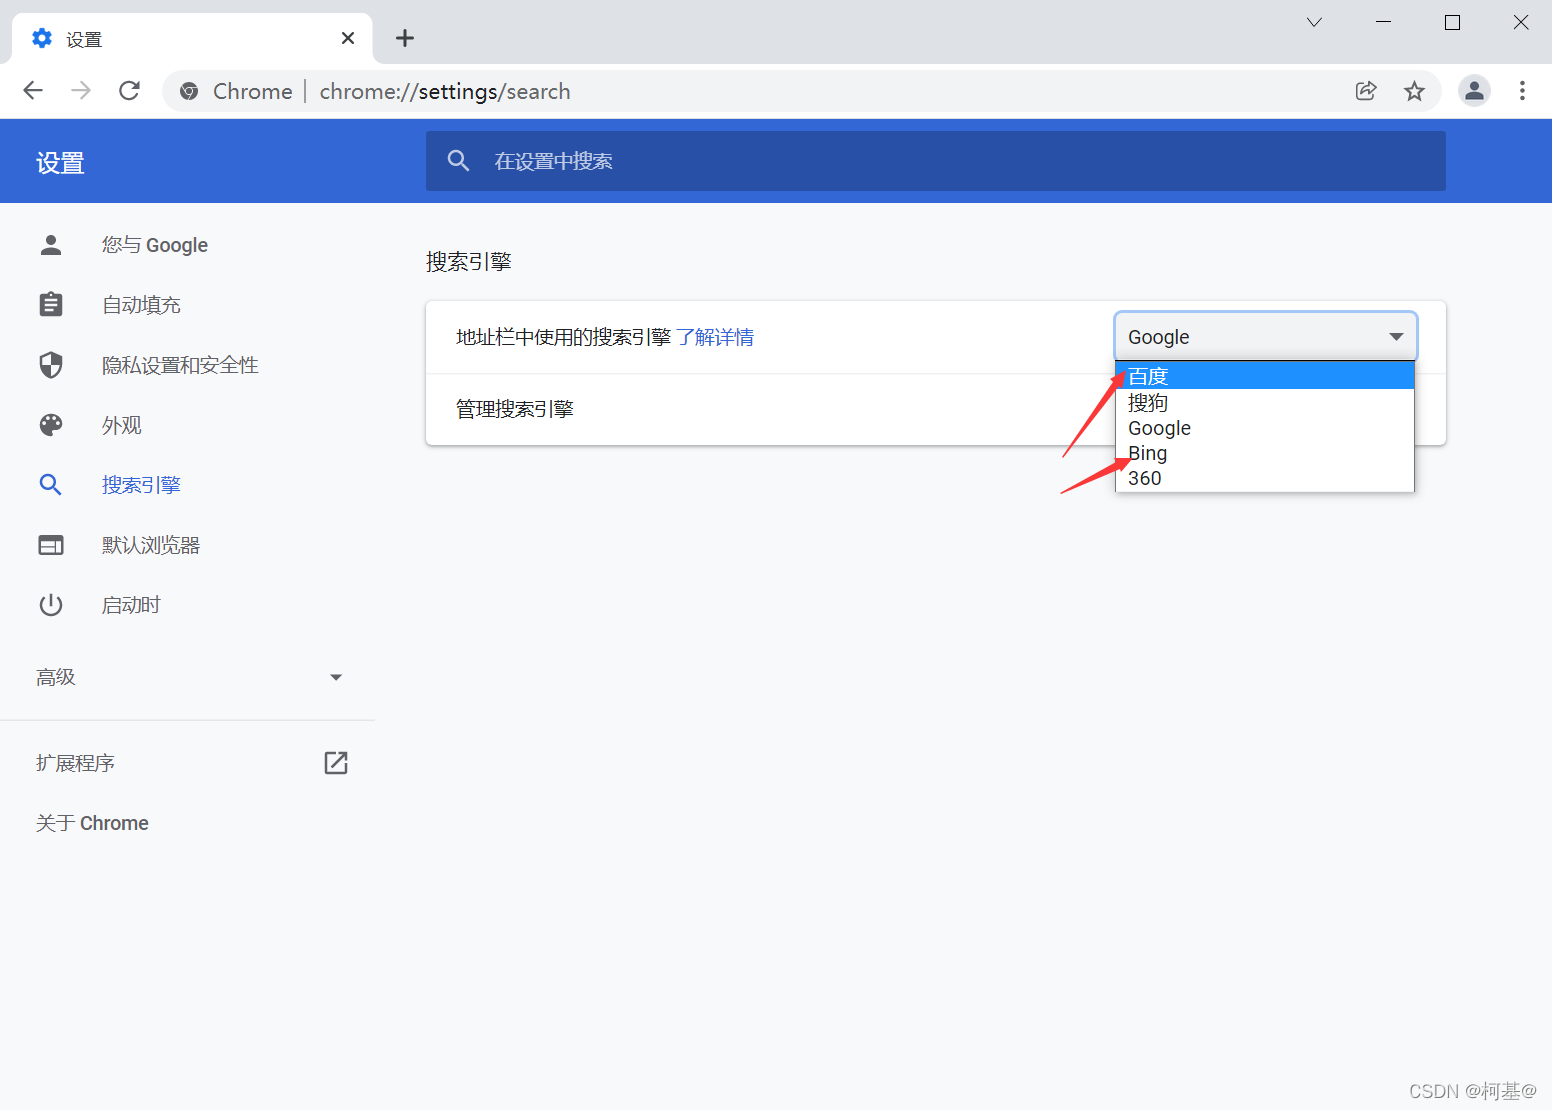Open the 启动时 section

tap(131, 605)
